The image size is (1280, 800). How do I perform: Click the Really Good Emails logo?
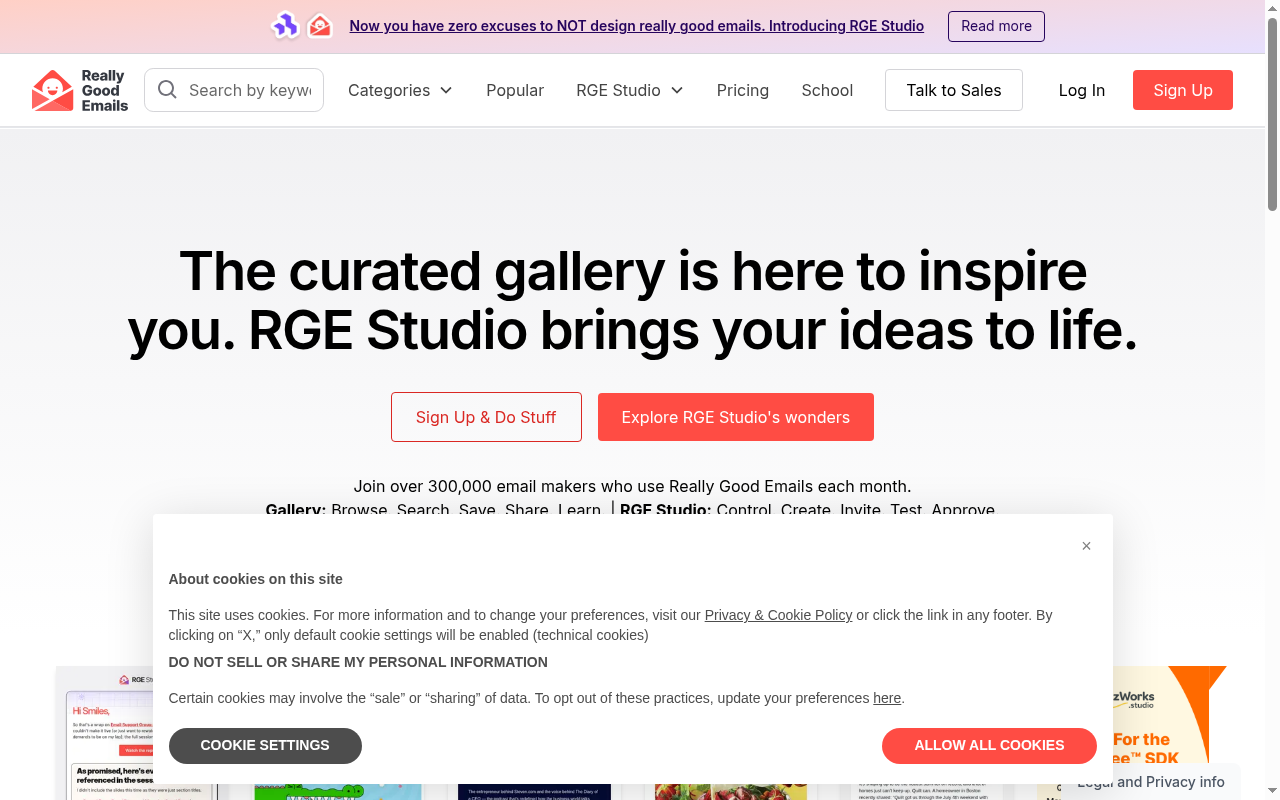point(80,90)
